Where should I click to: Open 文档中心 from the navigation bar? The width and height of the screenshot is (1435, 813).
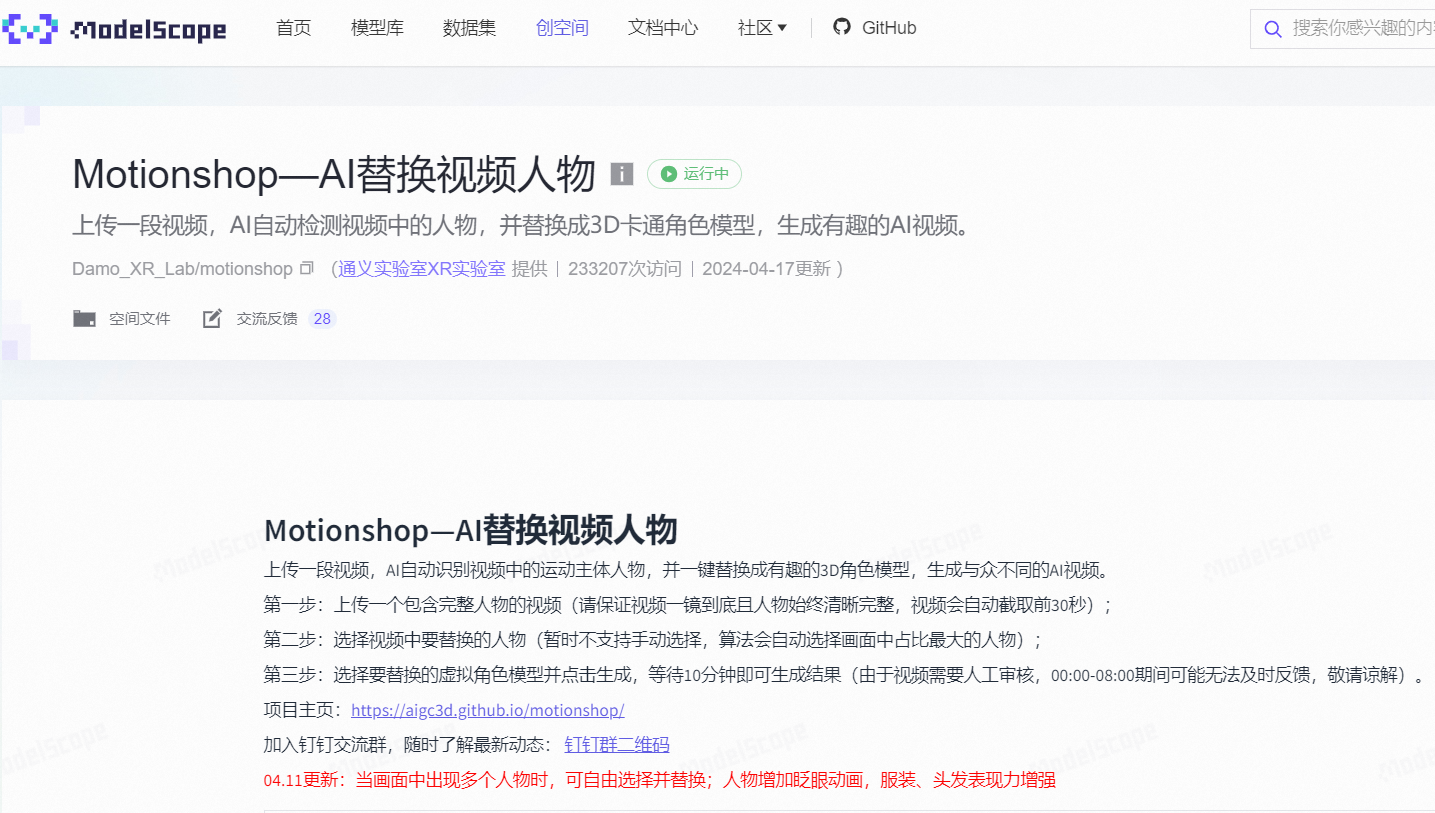663,28
